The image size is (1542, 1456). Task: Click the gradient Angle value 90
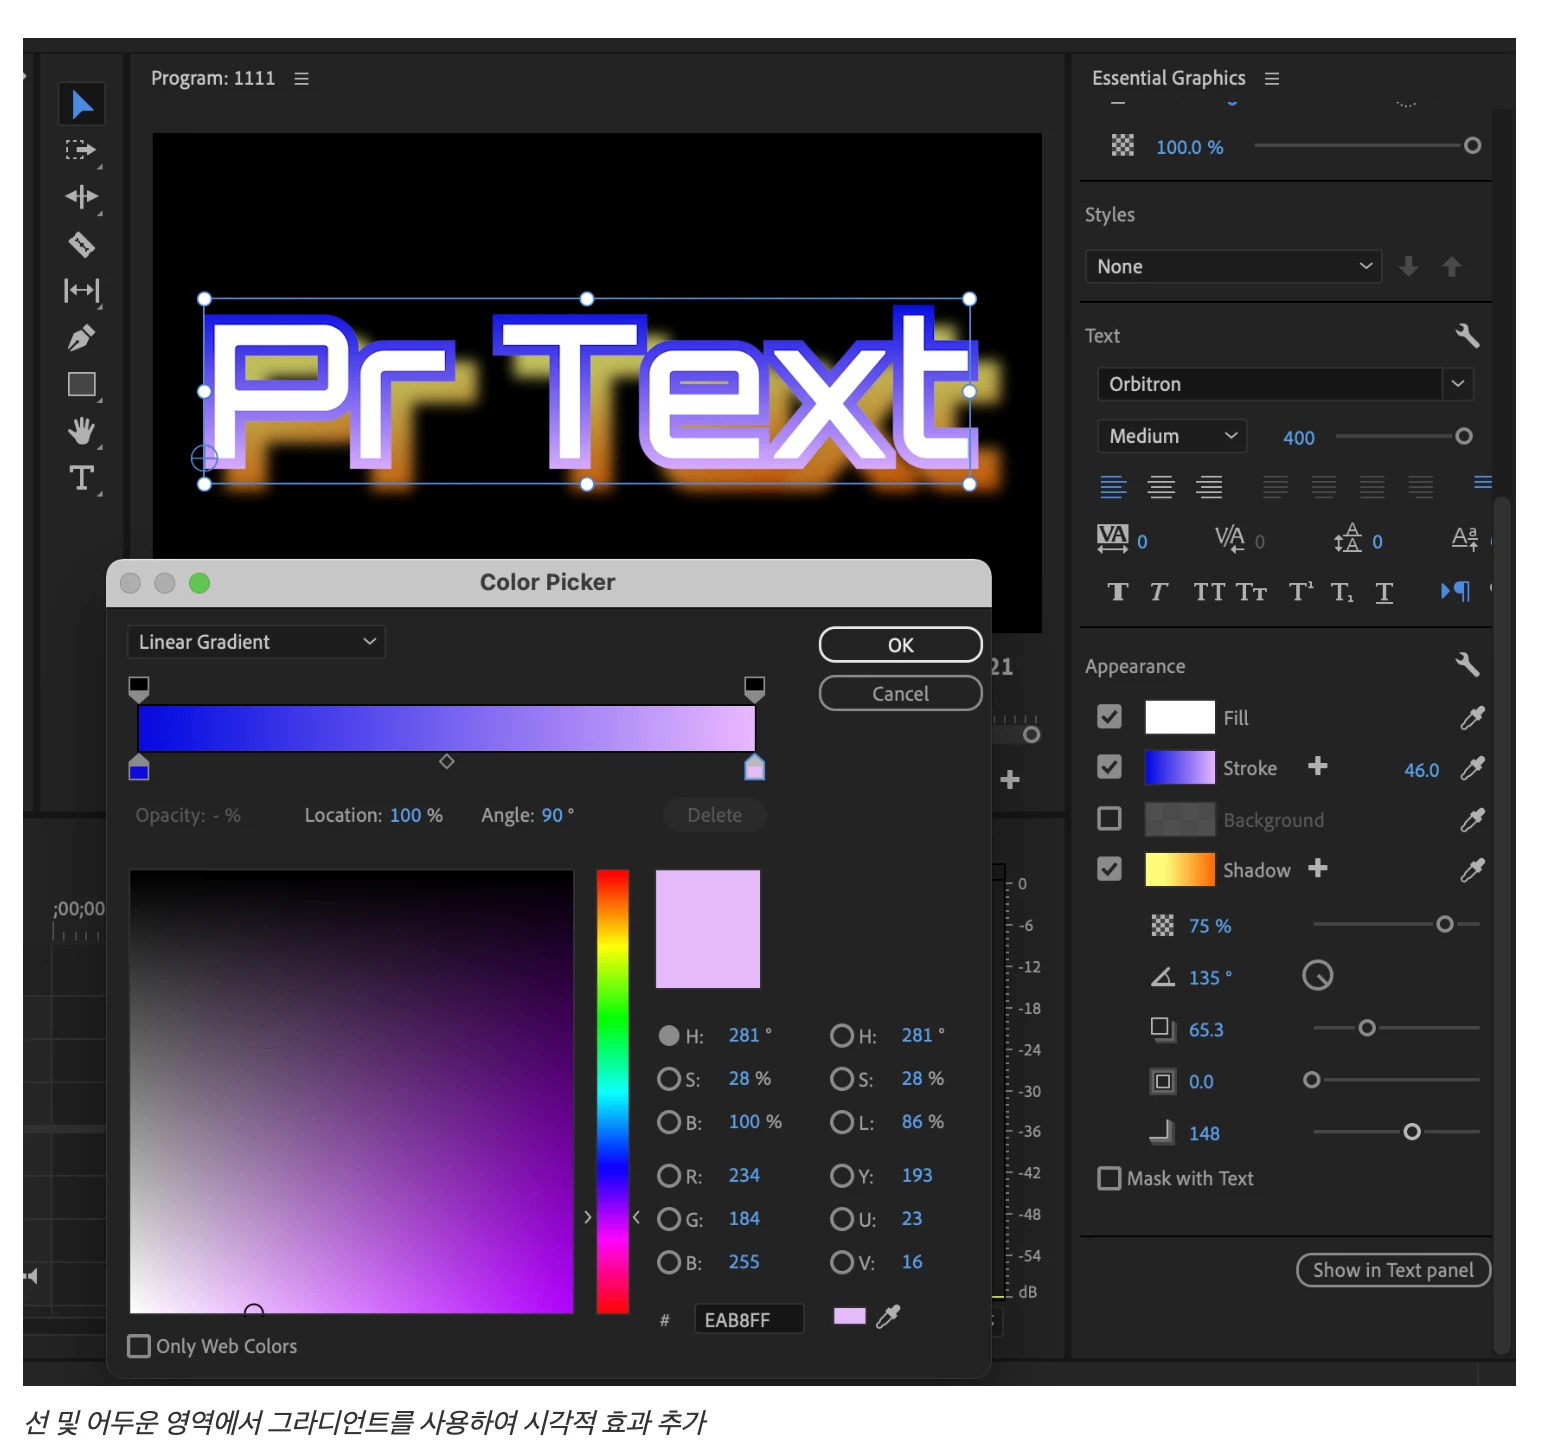point(552,815)
